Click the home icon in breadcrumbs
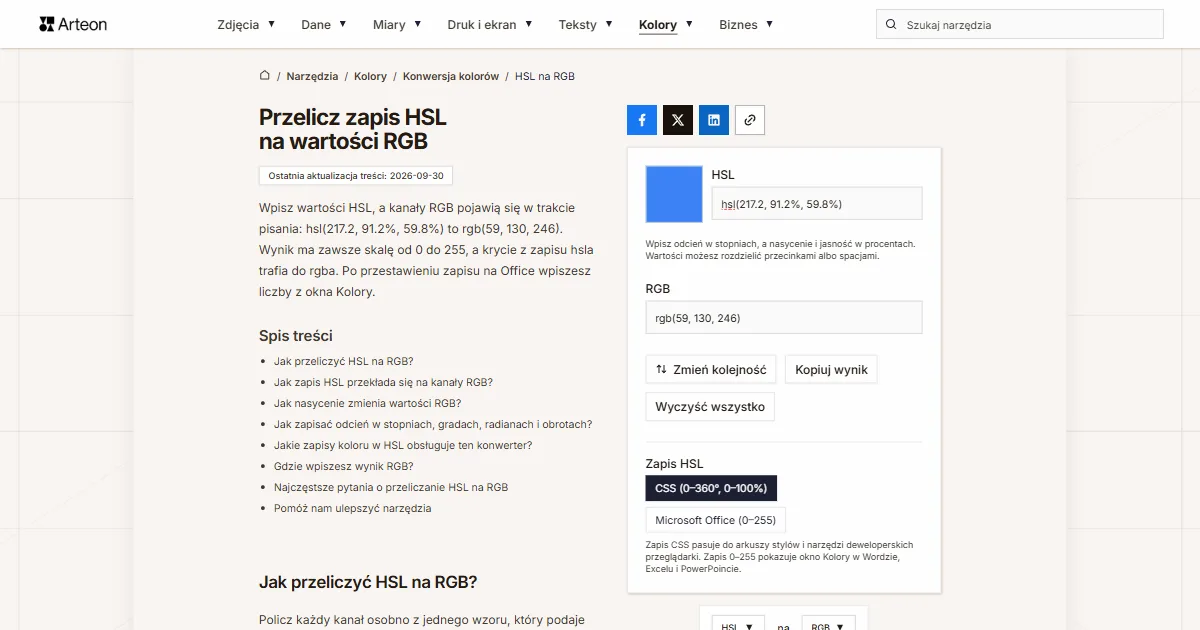 click(x=265, y=76)
